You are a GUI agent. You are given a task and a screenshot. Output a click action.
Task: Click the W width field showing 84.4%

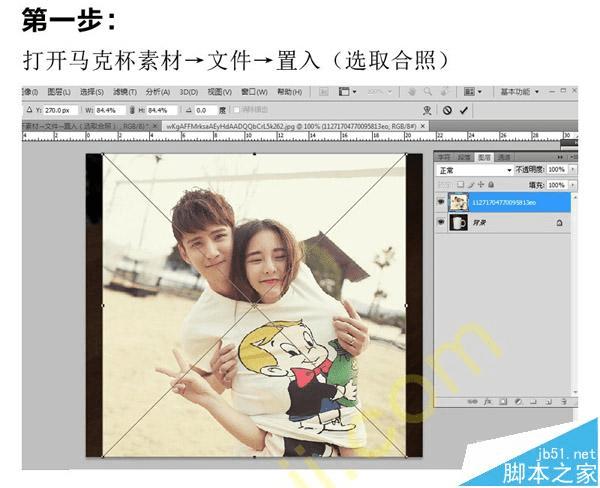[110, 110]
